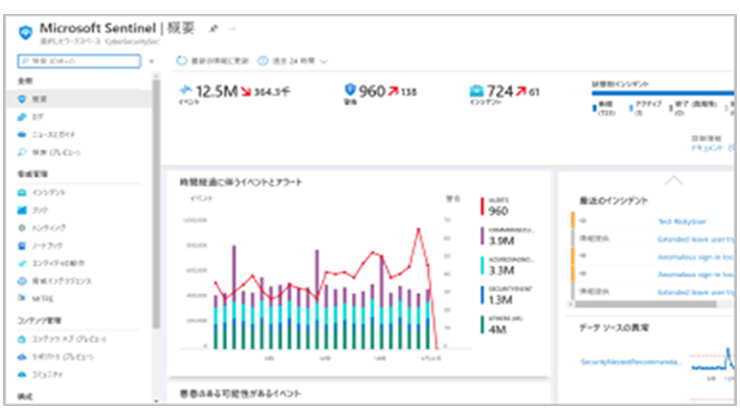This screenshot has height=417, width=740.
Task: Click the 最近のインシデント heading
Action: click(x=614, y=201)
